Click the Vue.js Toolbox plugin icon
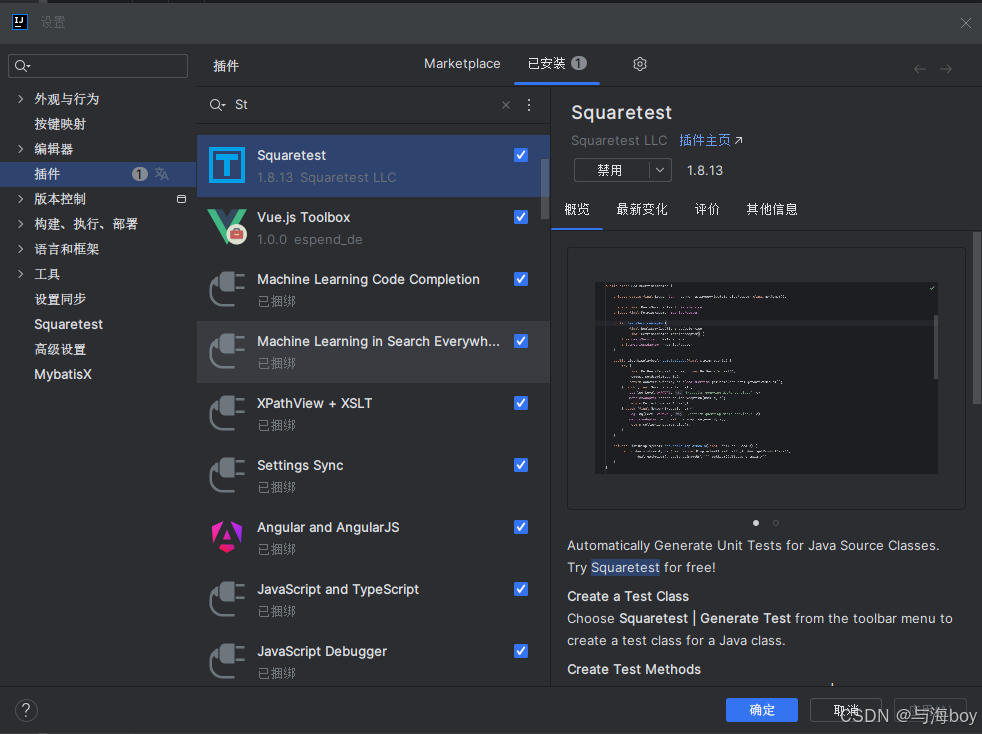 pyautogui.click(x=227, y=227)
